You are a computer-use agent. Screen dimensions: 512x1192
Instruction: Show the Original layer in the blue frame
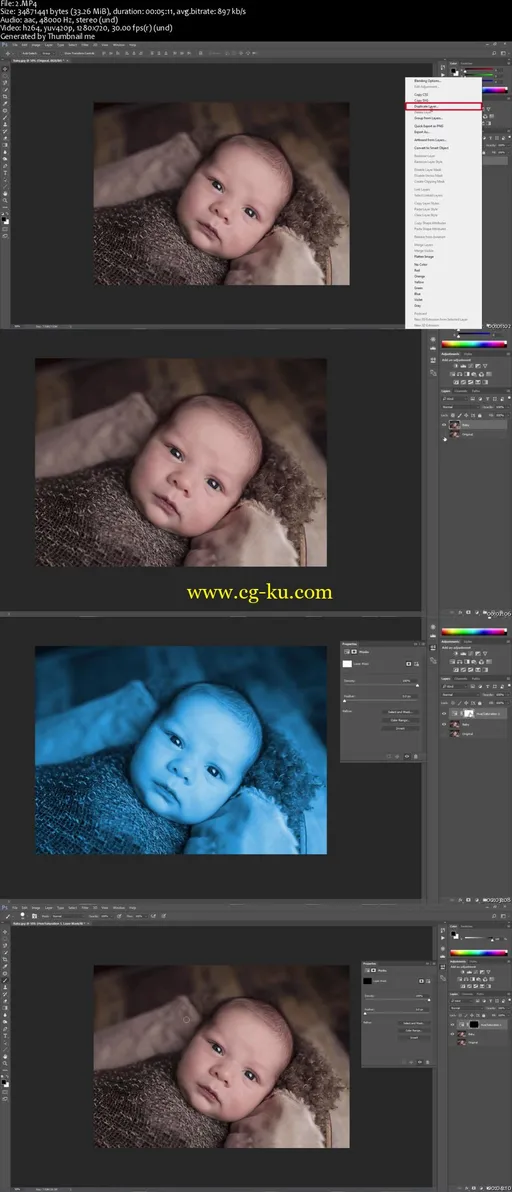pyautogui.click(x=444, y=734)
